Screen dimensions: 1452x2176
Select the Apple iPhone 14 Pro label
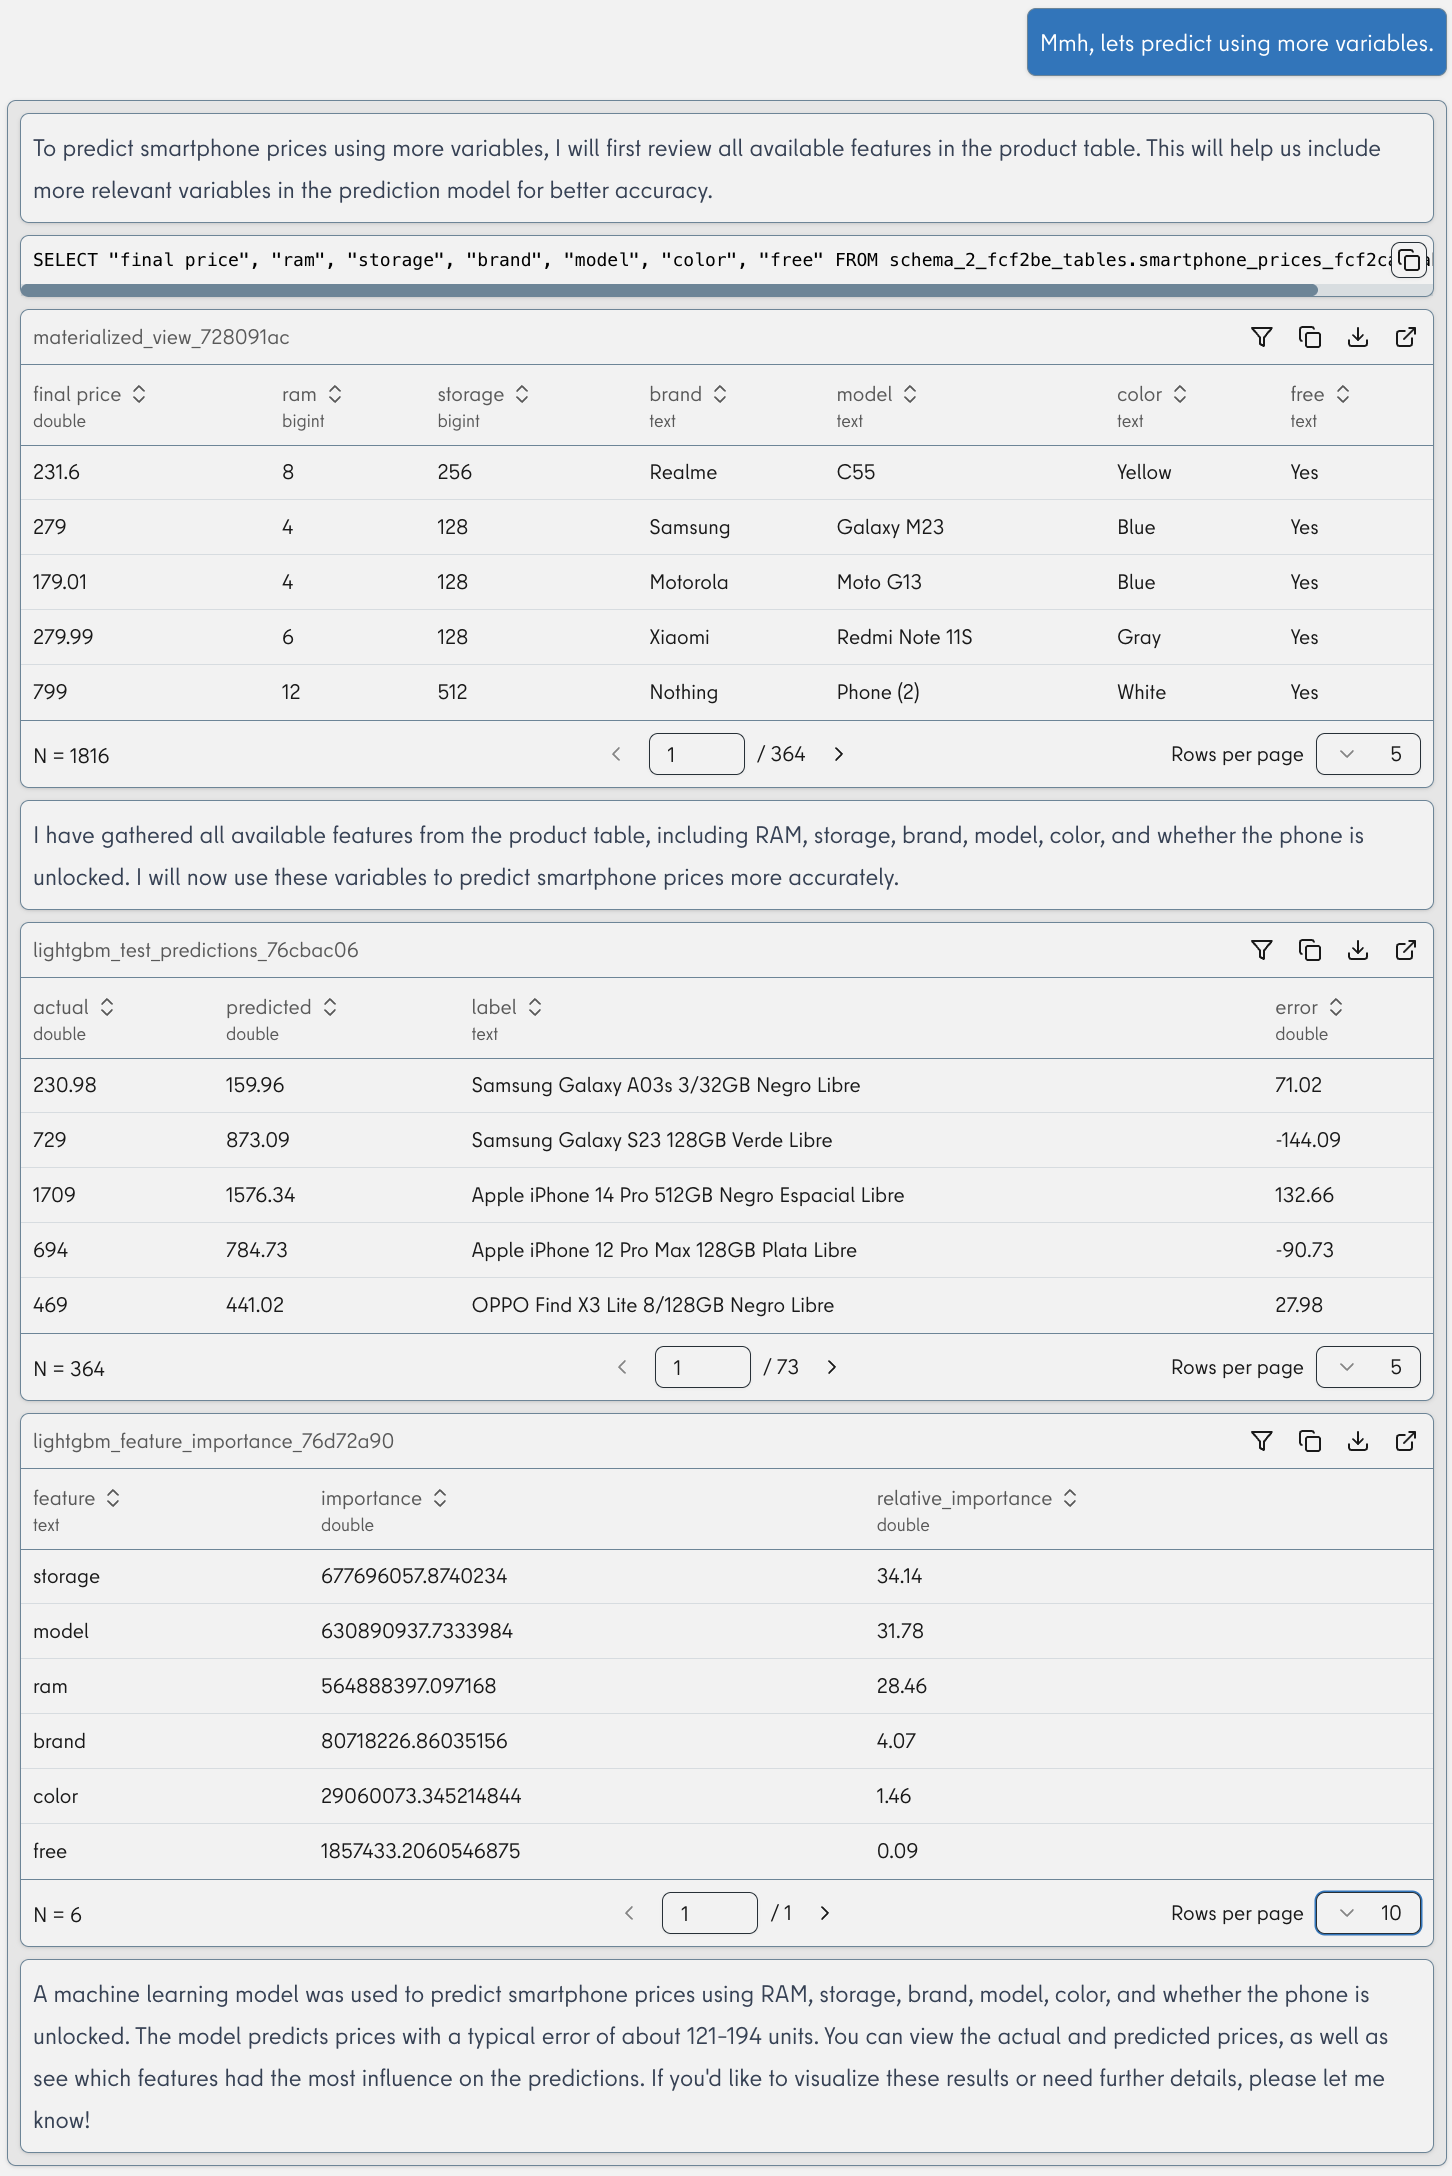pos(688,1195)
